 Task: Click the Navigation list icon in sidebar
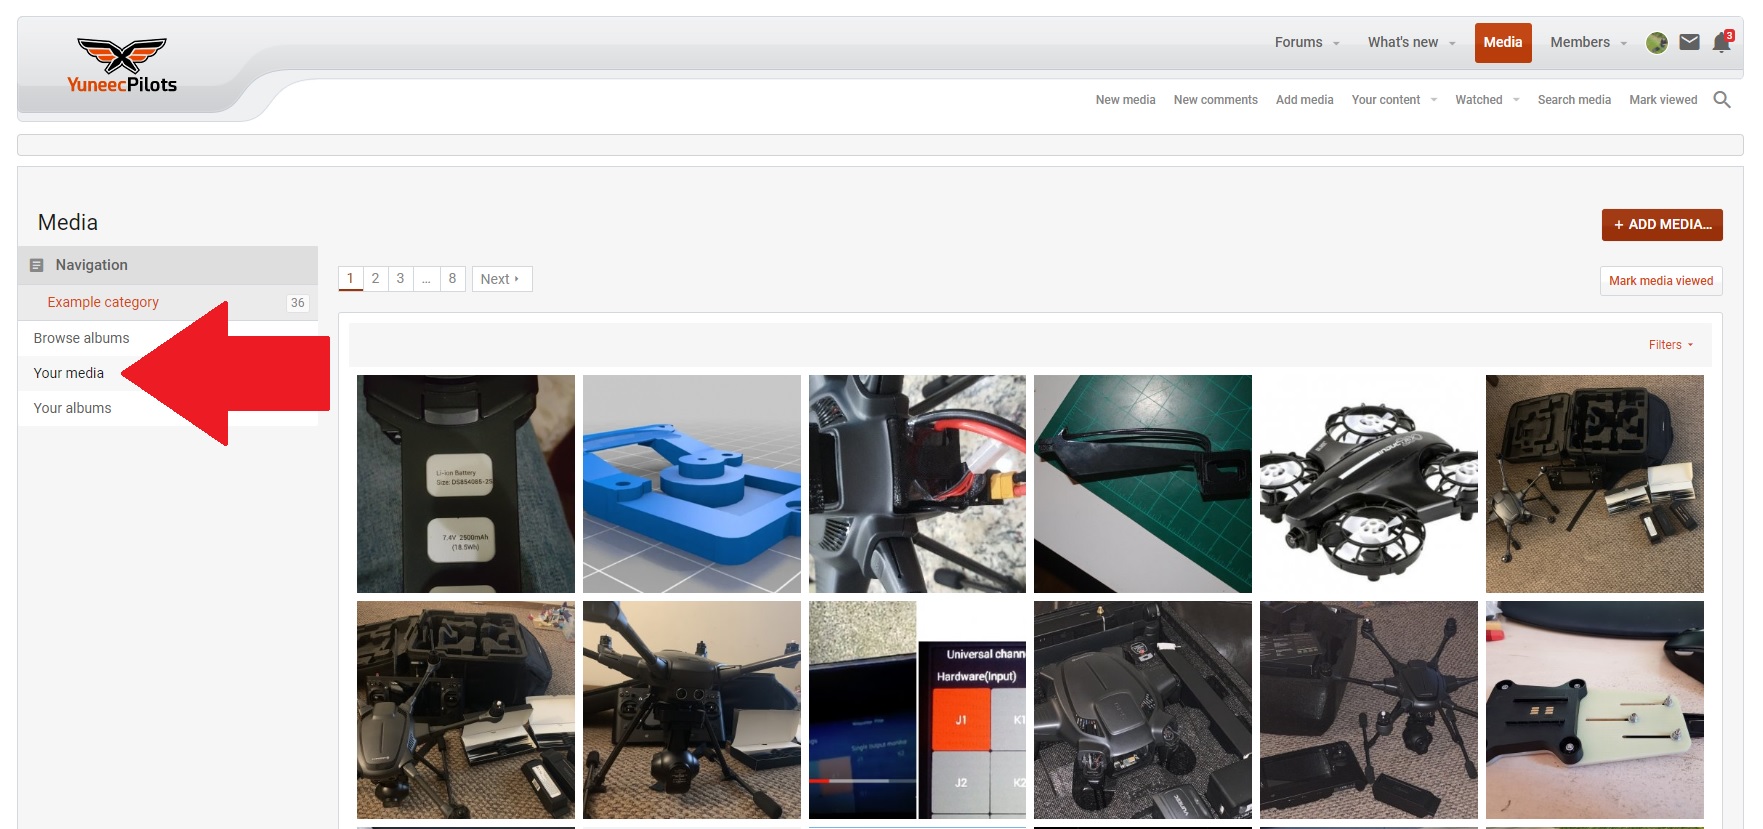point(37,265)
